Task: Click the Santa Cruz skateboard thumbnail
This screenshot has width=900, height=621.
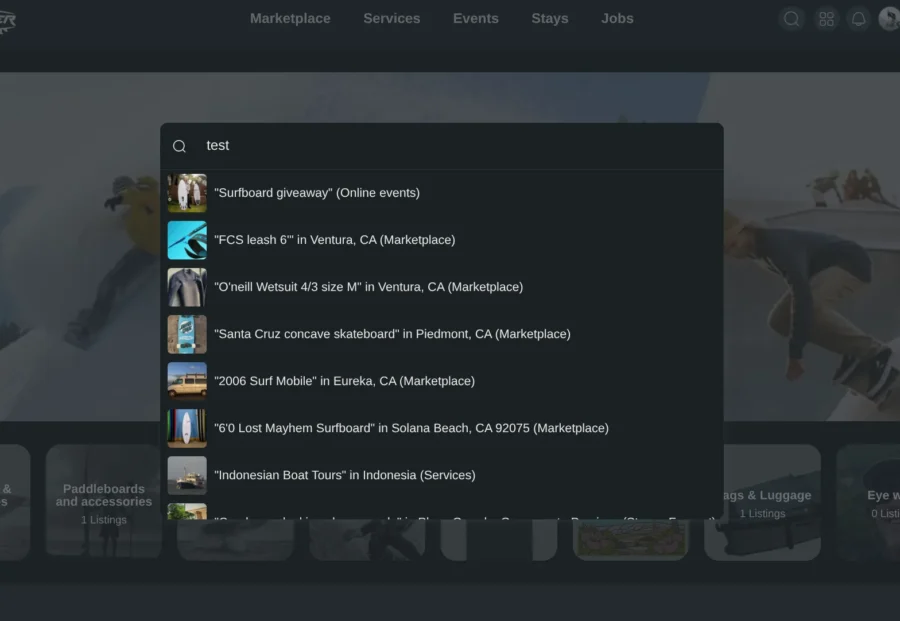Action: click(187, 334)
